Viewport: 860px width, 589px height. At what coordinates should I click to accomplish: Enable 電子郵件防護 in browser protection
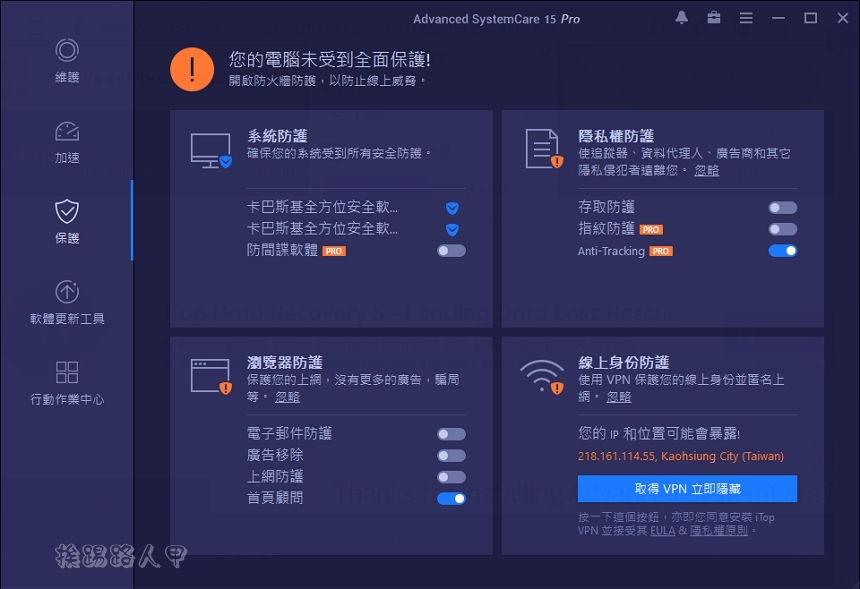click(451, 432)
